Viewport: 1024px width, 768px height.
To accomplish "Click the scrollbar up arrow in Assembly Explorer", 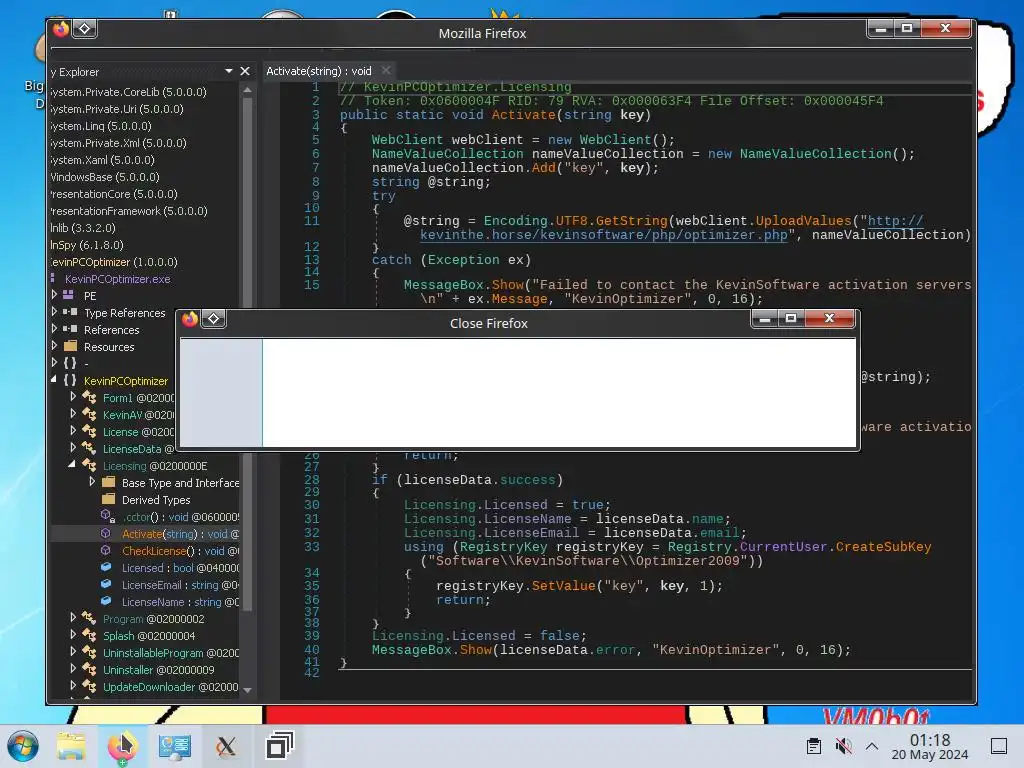I will click(x=248, y=90).
